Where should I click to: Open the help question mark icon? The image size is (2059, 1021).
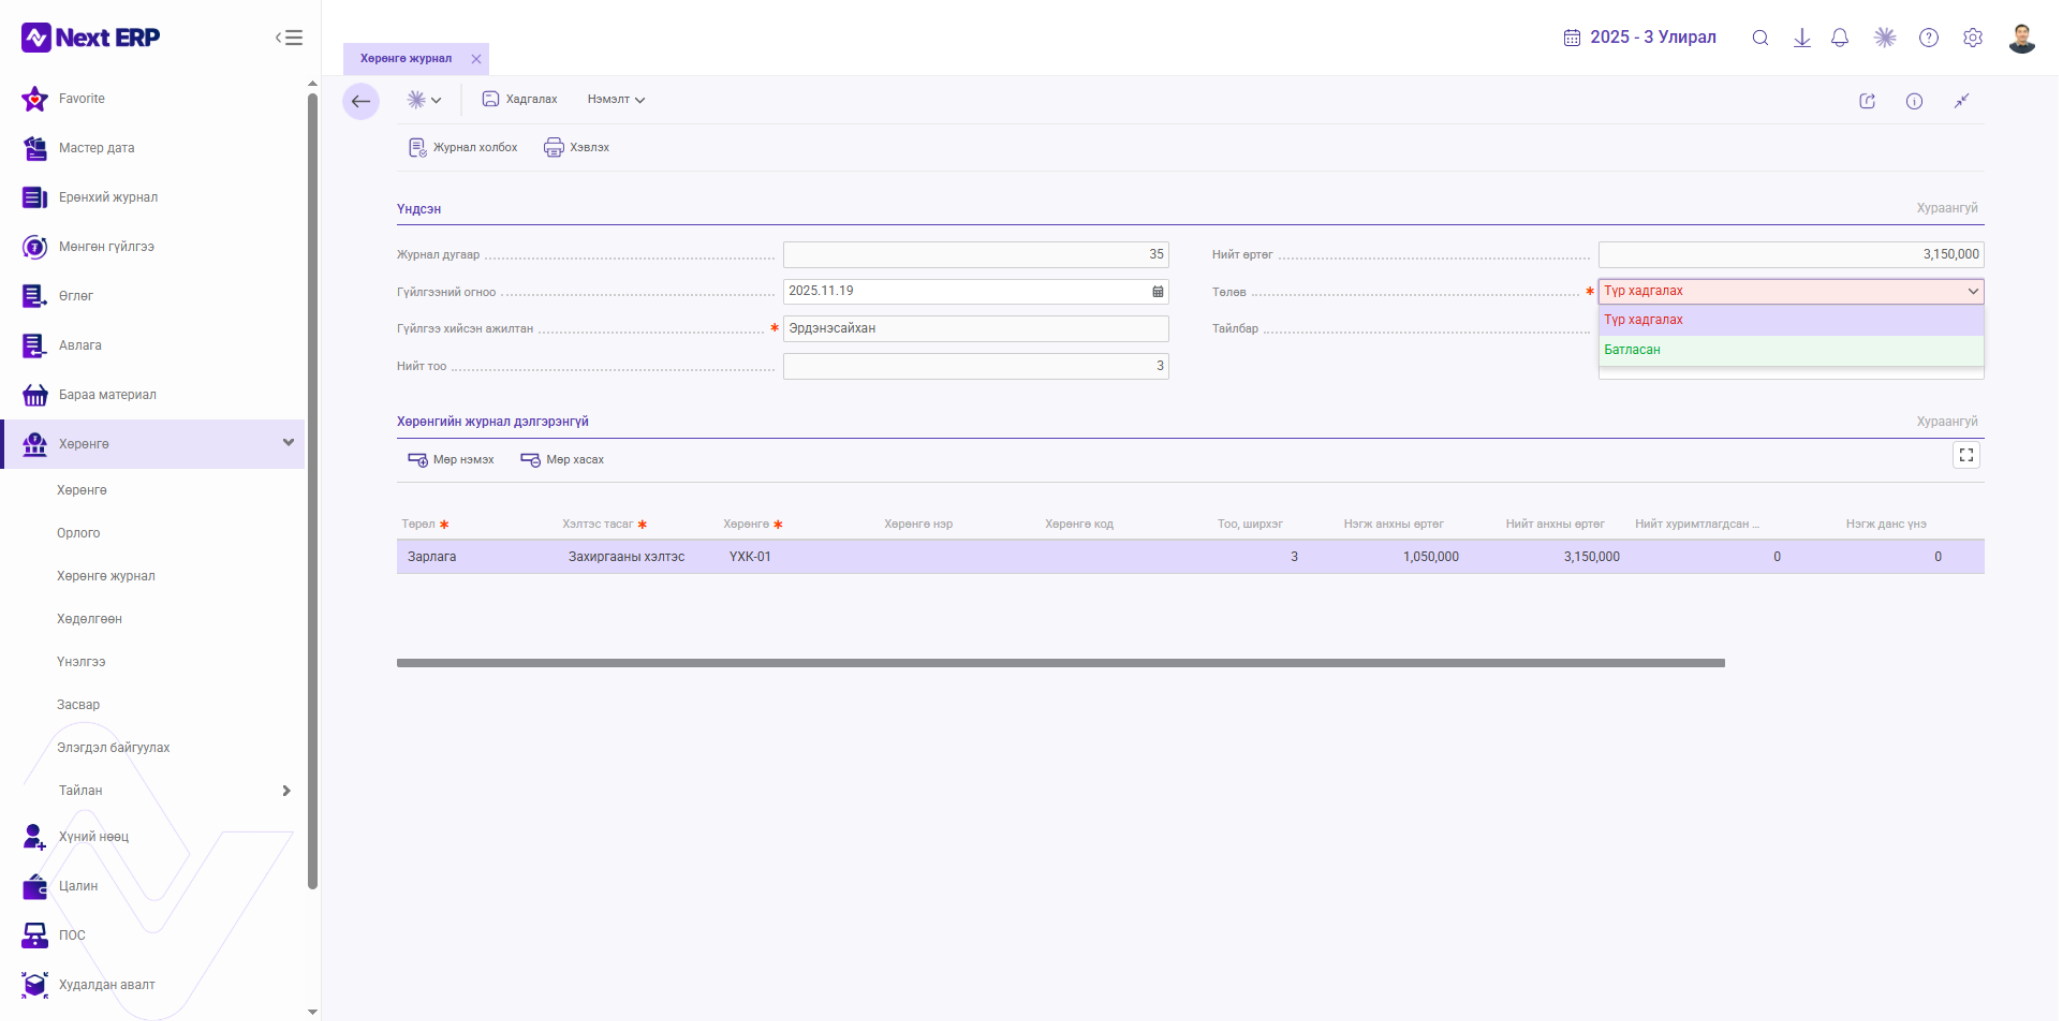1929,38
